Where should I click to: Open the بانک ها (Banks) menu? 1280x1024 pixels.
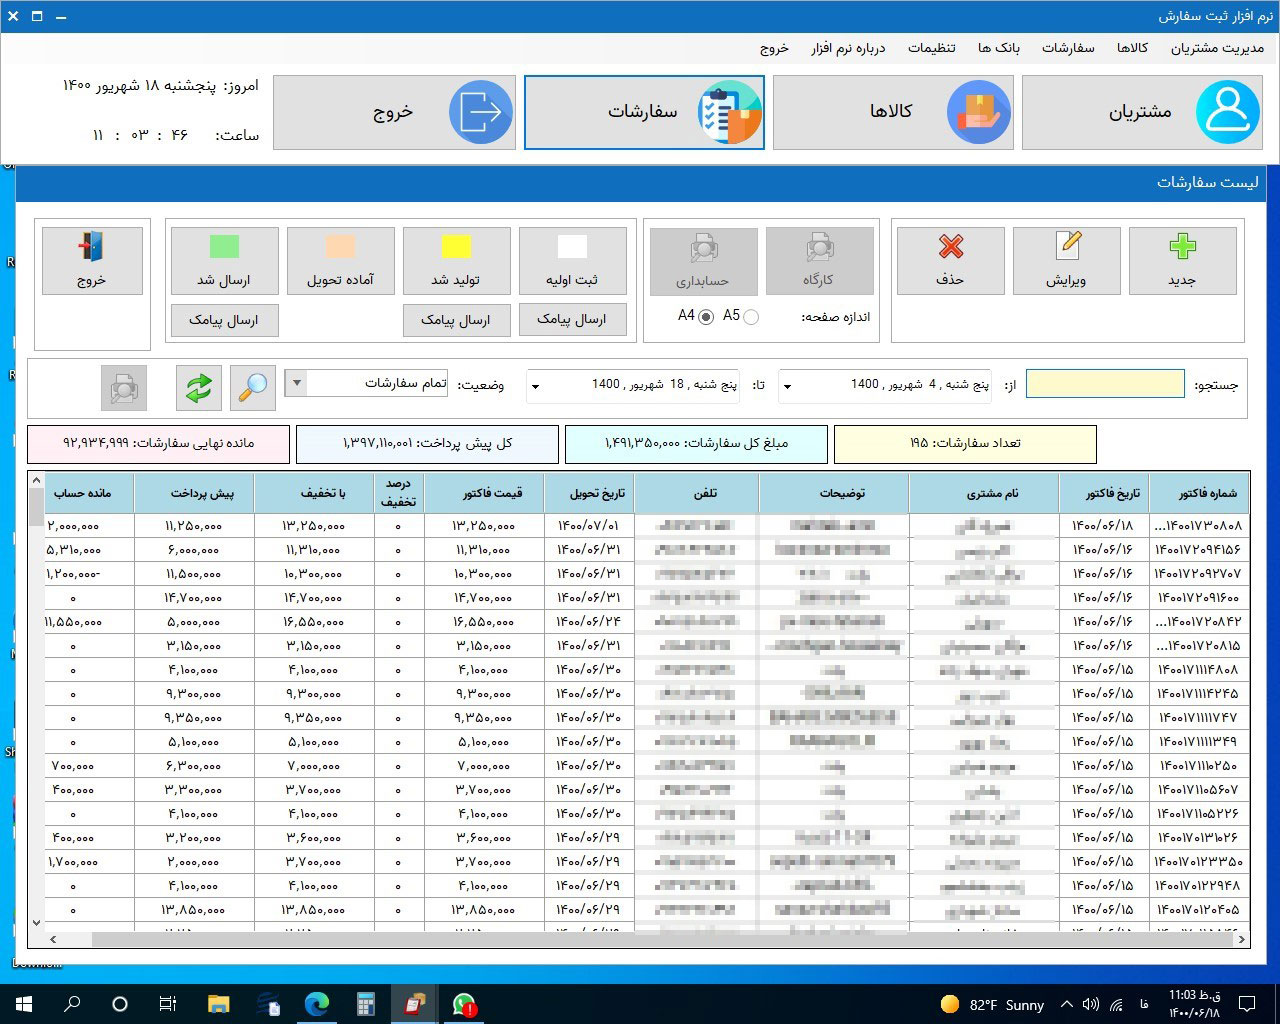998,48
